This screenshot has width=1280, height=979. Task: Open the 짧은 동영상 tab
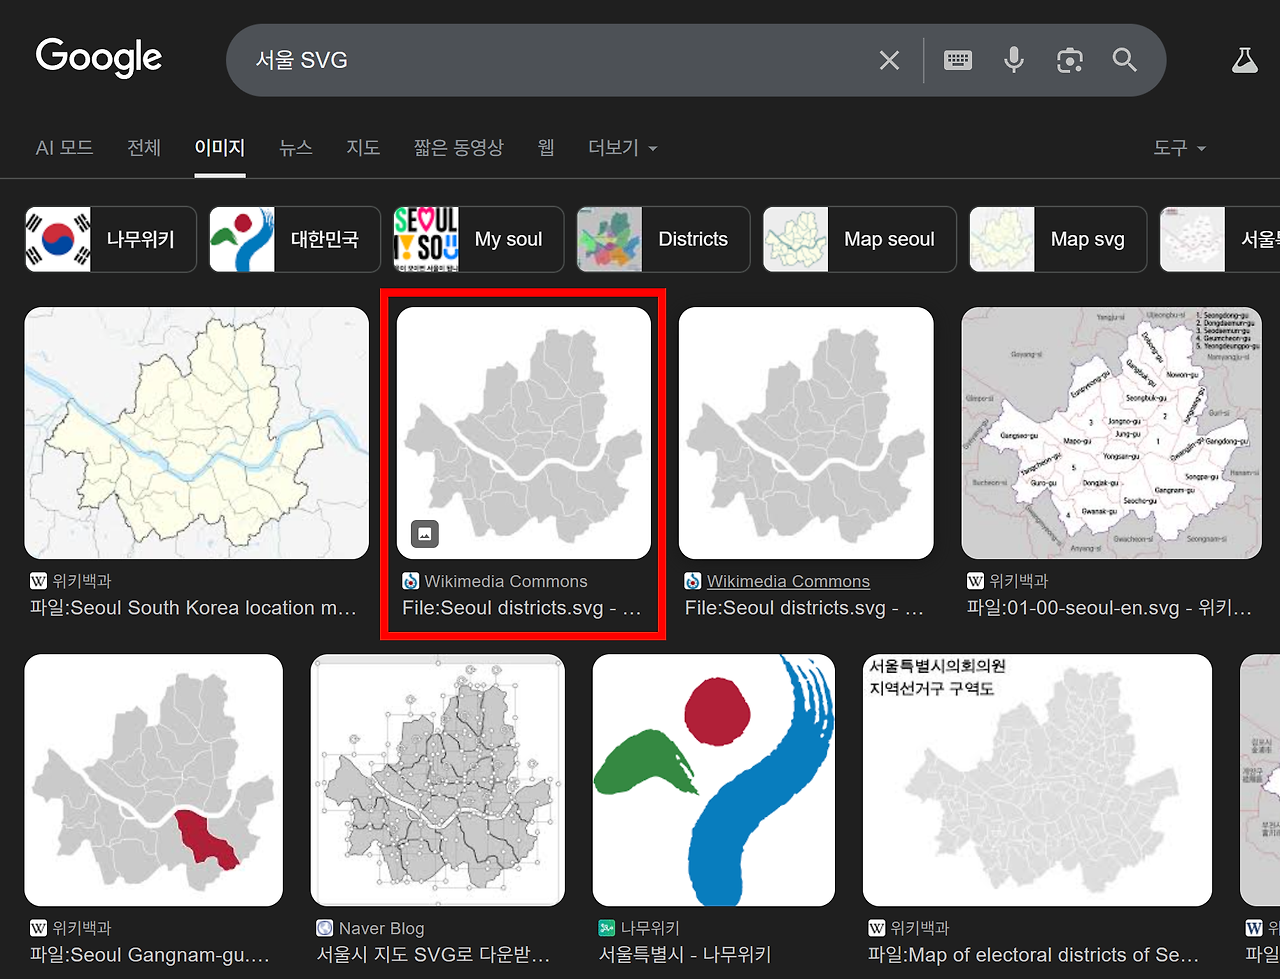point(459,148)
